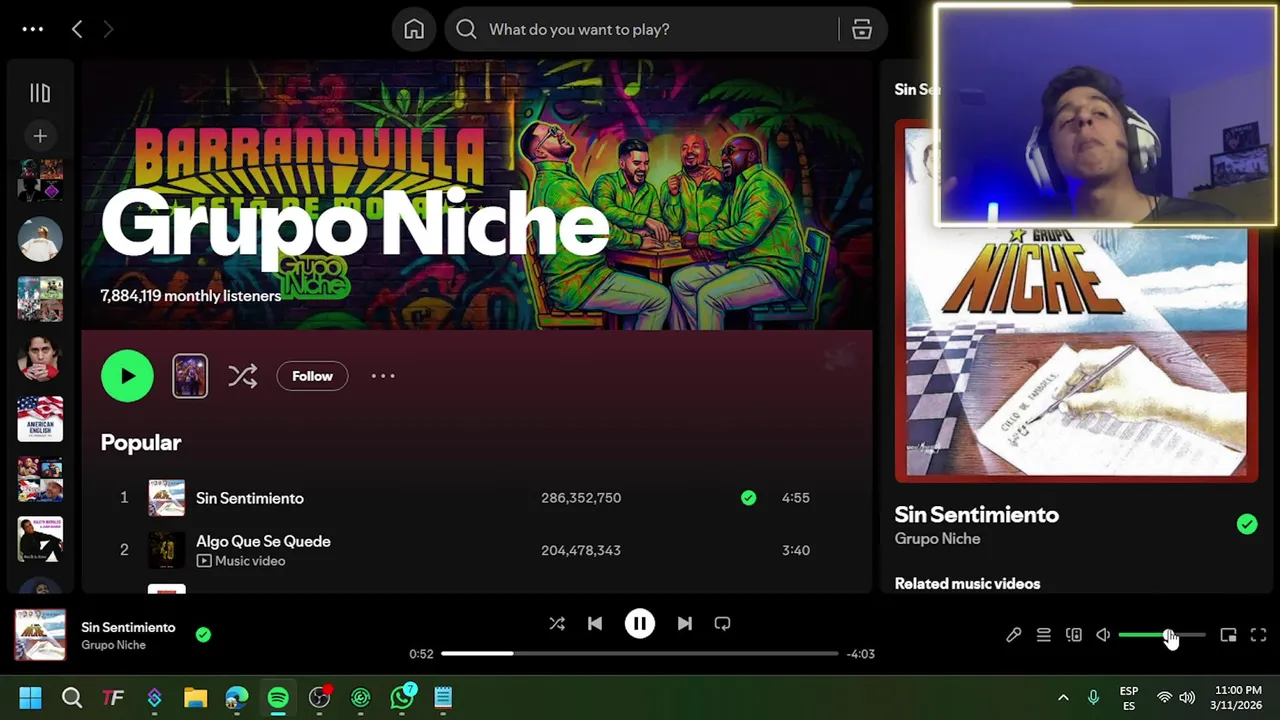The height and width of the screenshot is (720, 1280).
Task: Open Notepad from the taskbar
Action: [x=443, y=697]
